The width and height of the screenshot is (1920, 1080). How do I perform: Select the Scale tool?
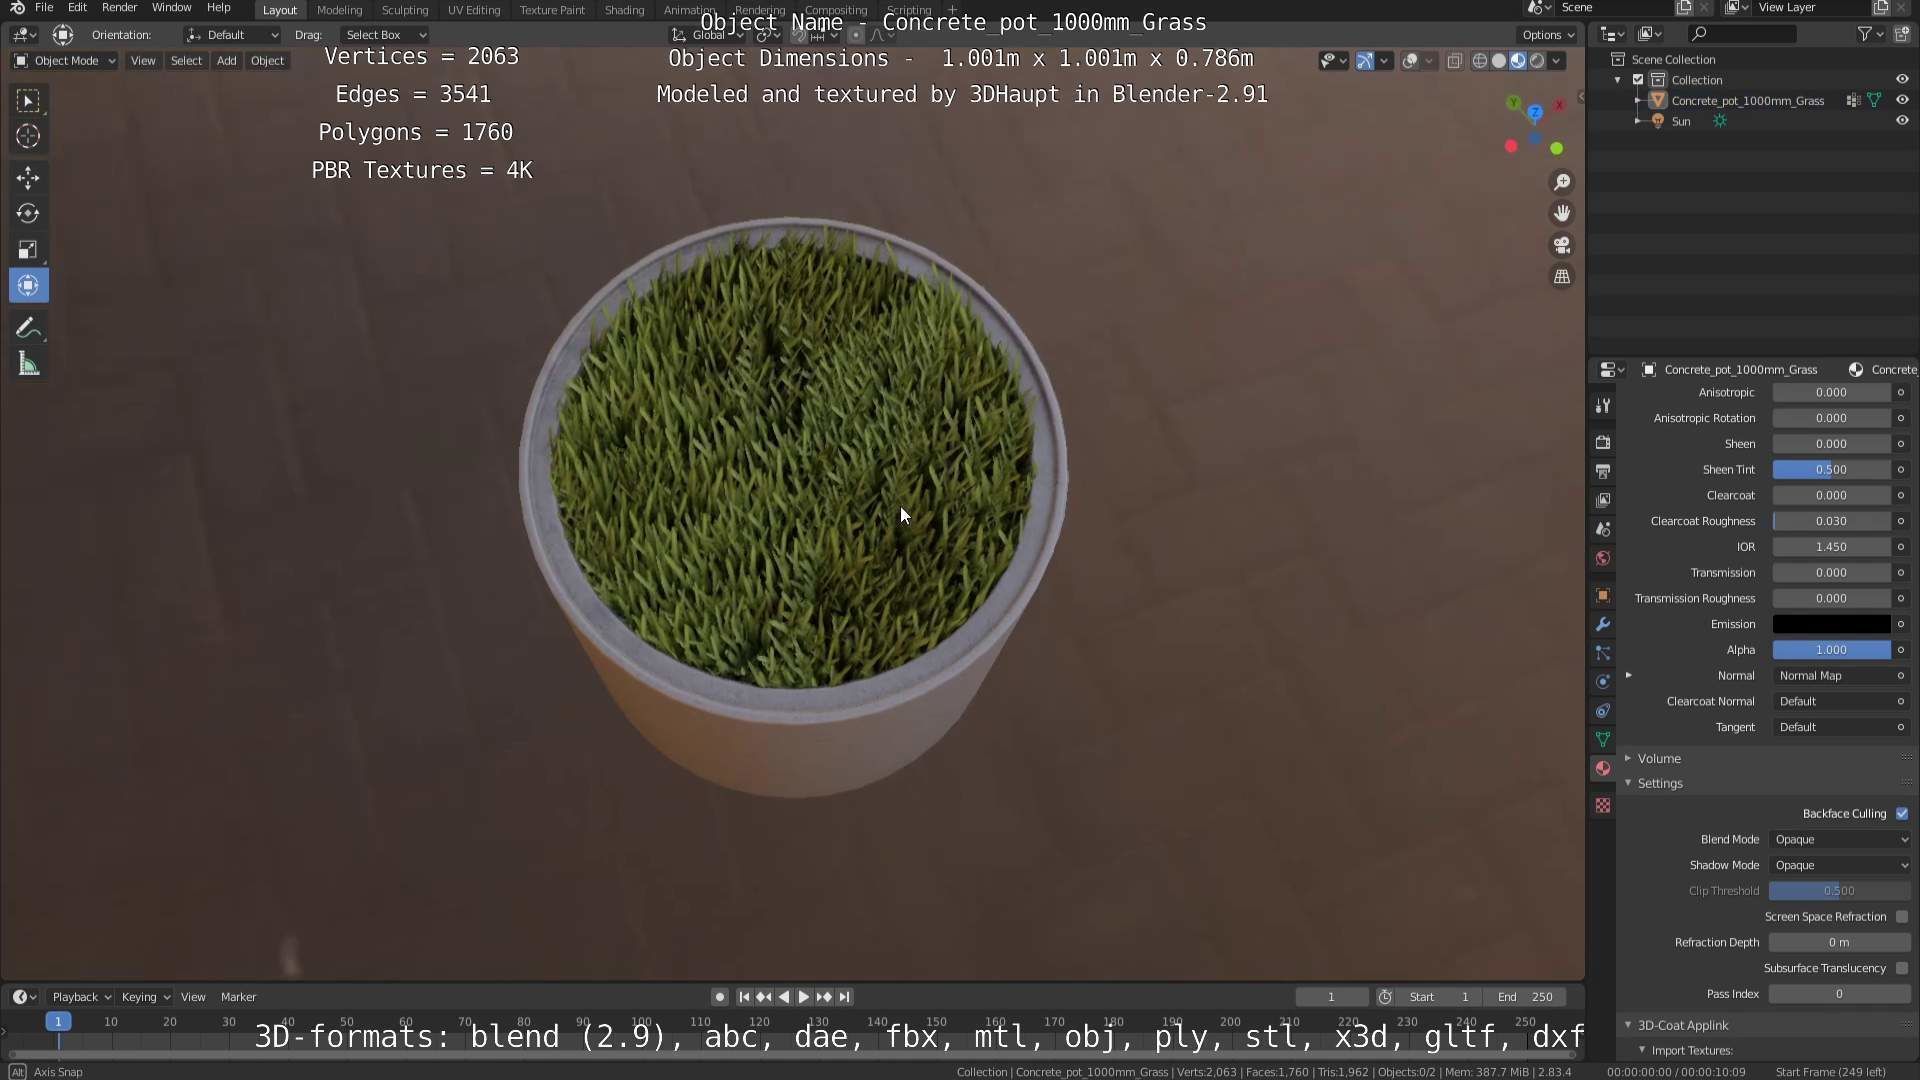[x=28, y=250]
